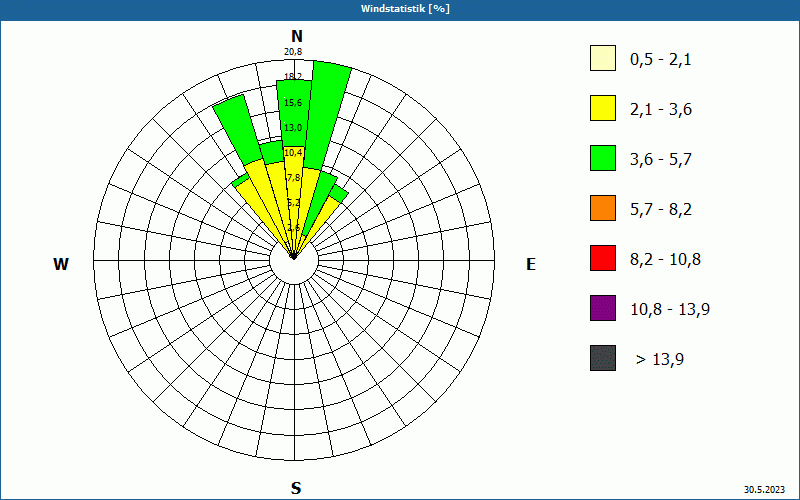Click the W compass label

(61, 264)
